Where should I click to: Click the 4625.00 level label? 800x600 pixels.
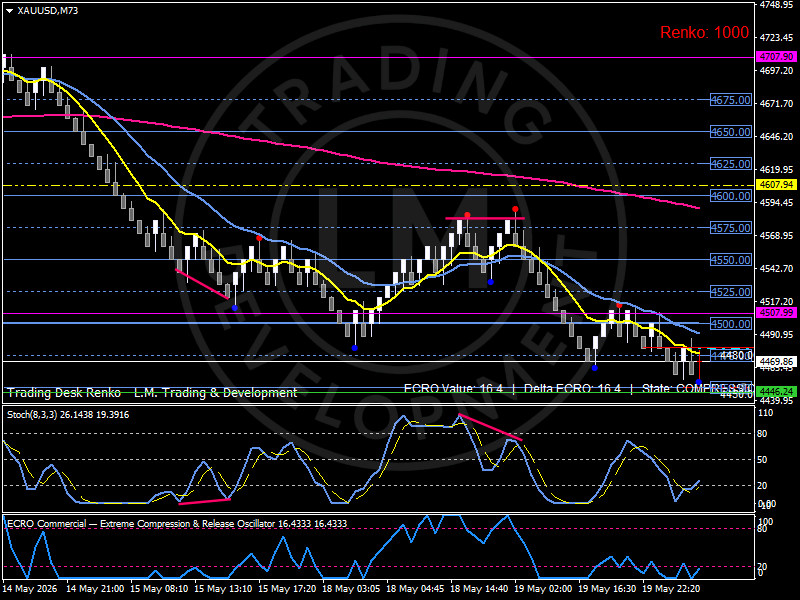click(x=731, y=164)
